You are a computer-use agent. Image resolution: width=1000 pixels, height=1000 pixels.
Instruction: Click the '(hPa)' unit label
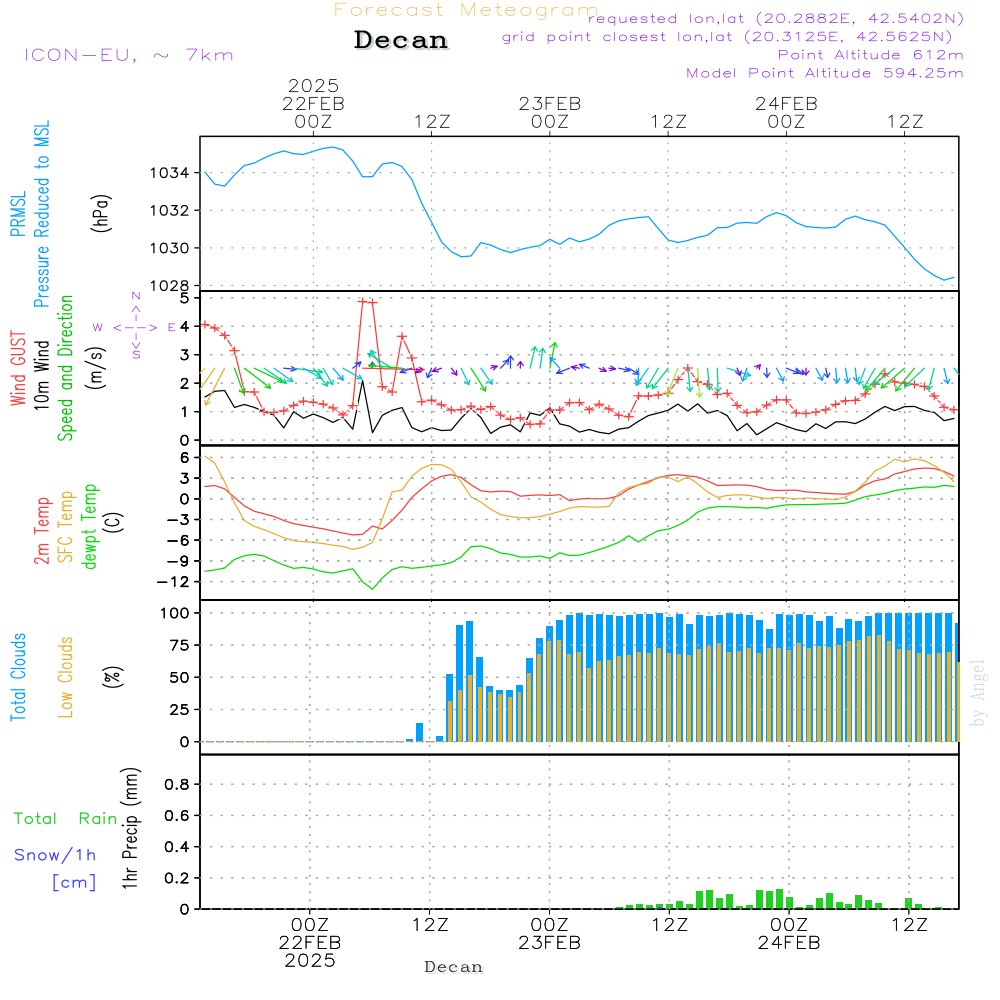click(x=101, y=214)
